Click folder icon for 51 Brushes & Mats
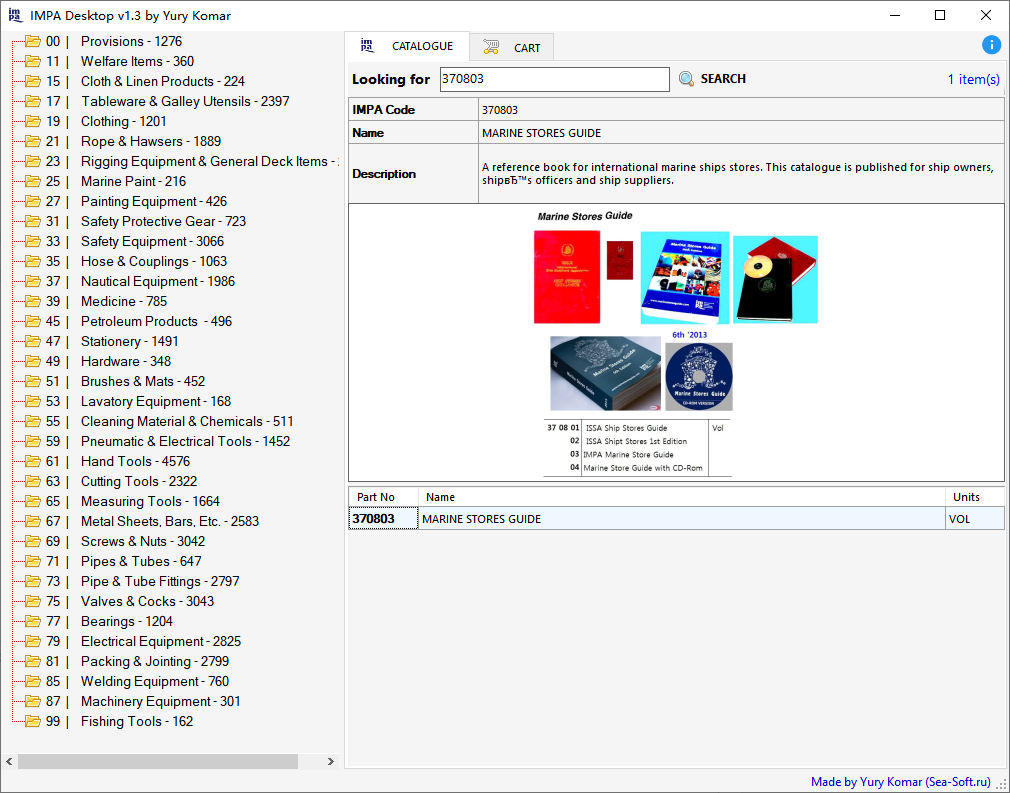This screenshot has width=1010, height=793. [32, 381]
